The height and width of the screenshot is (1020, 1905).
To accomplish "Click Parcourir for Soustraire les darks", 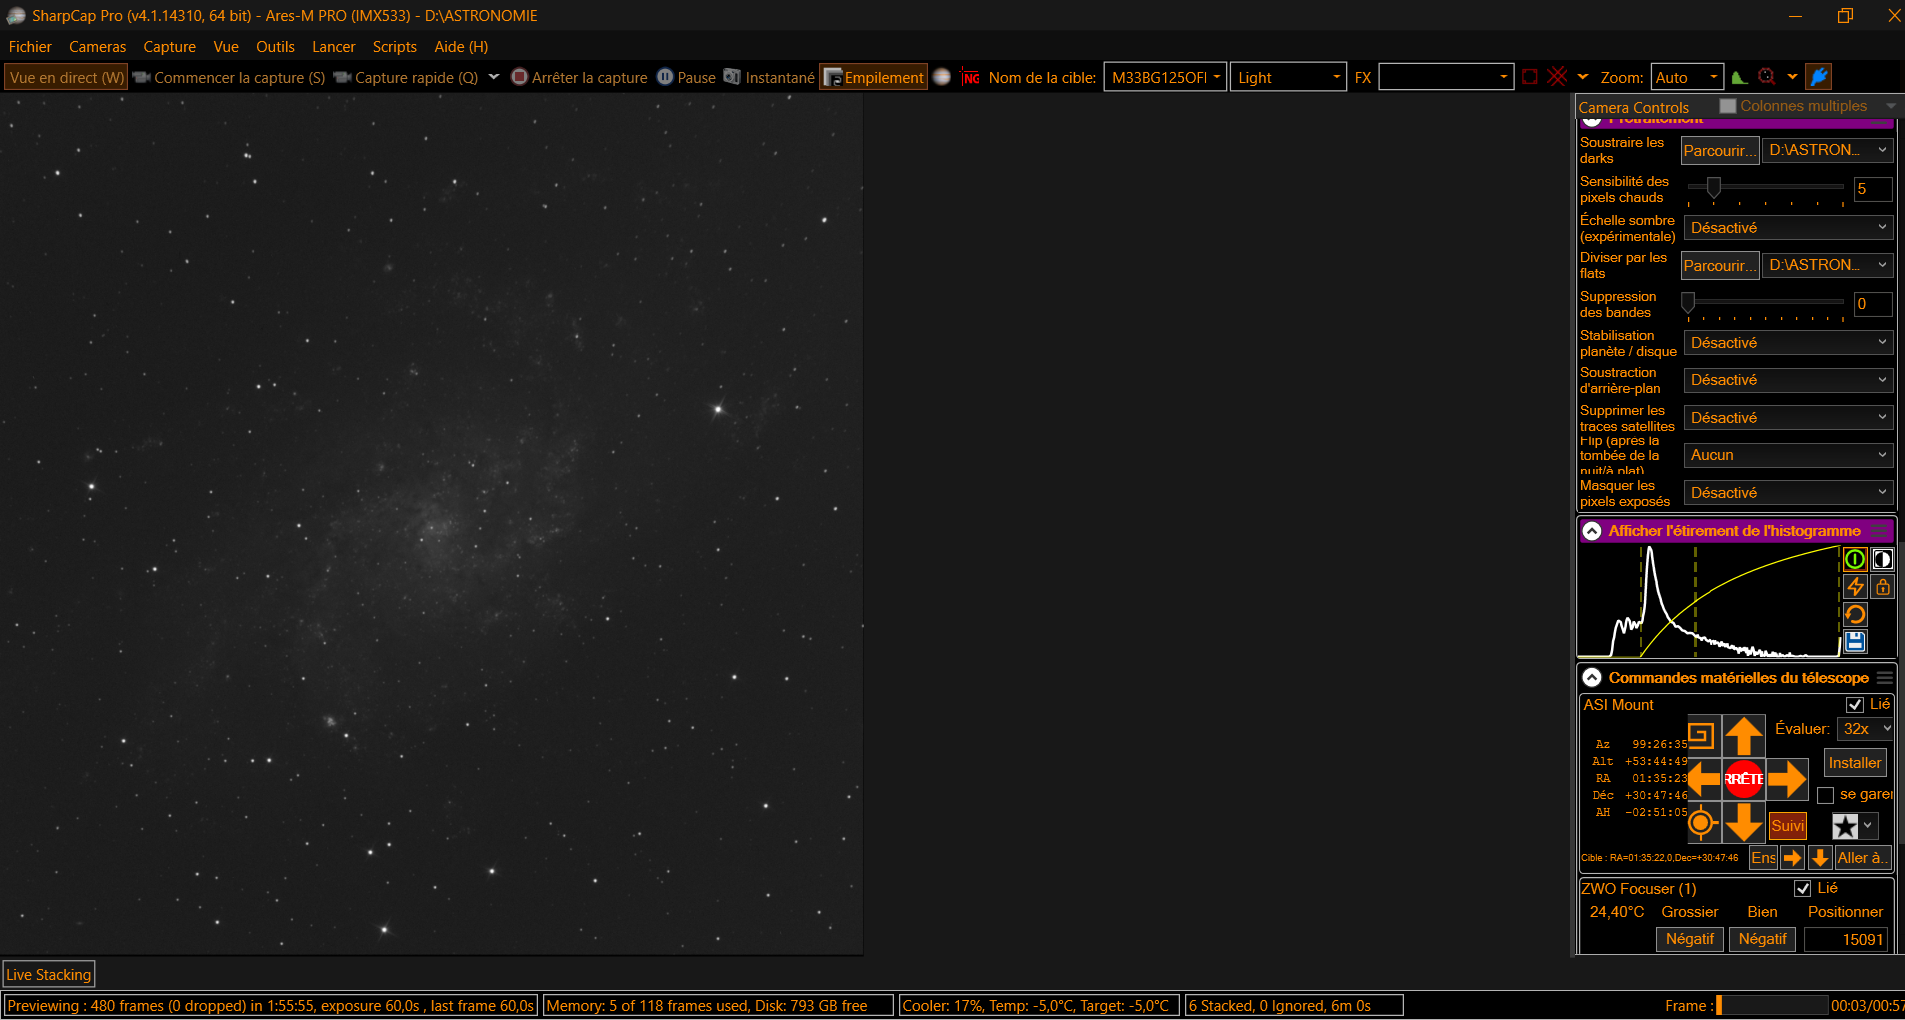I will click(1720, 151).
